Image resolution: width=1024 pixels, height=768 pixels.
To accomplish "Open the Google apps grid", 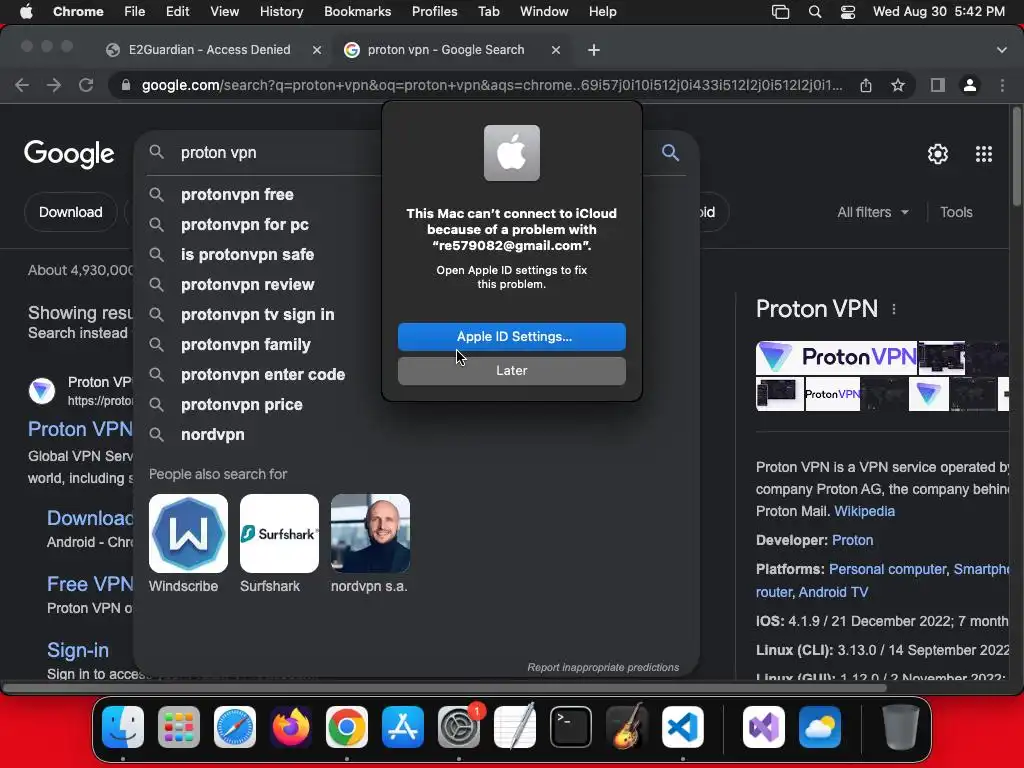I will coord(984,153).
